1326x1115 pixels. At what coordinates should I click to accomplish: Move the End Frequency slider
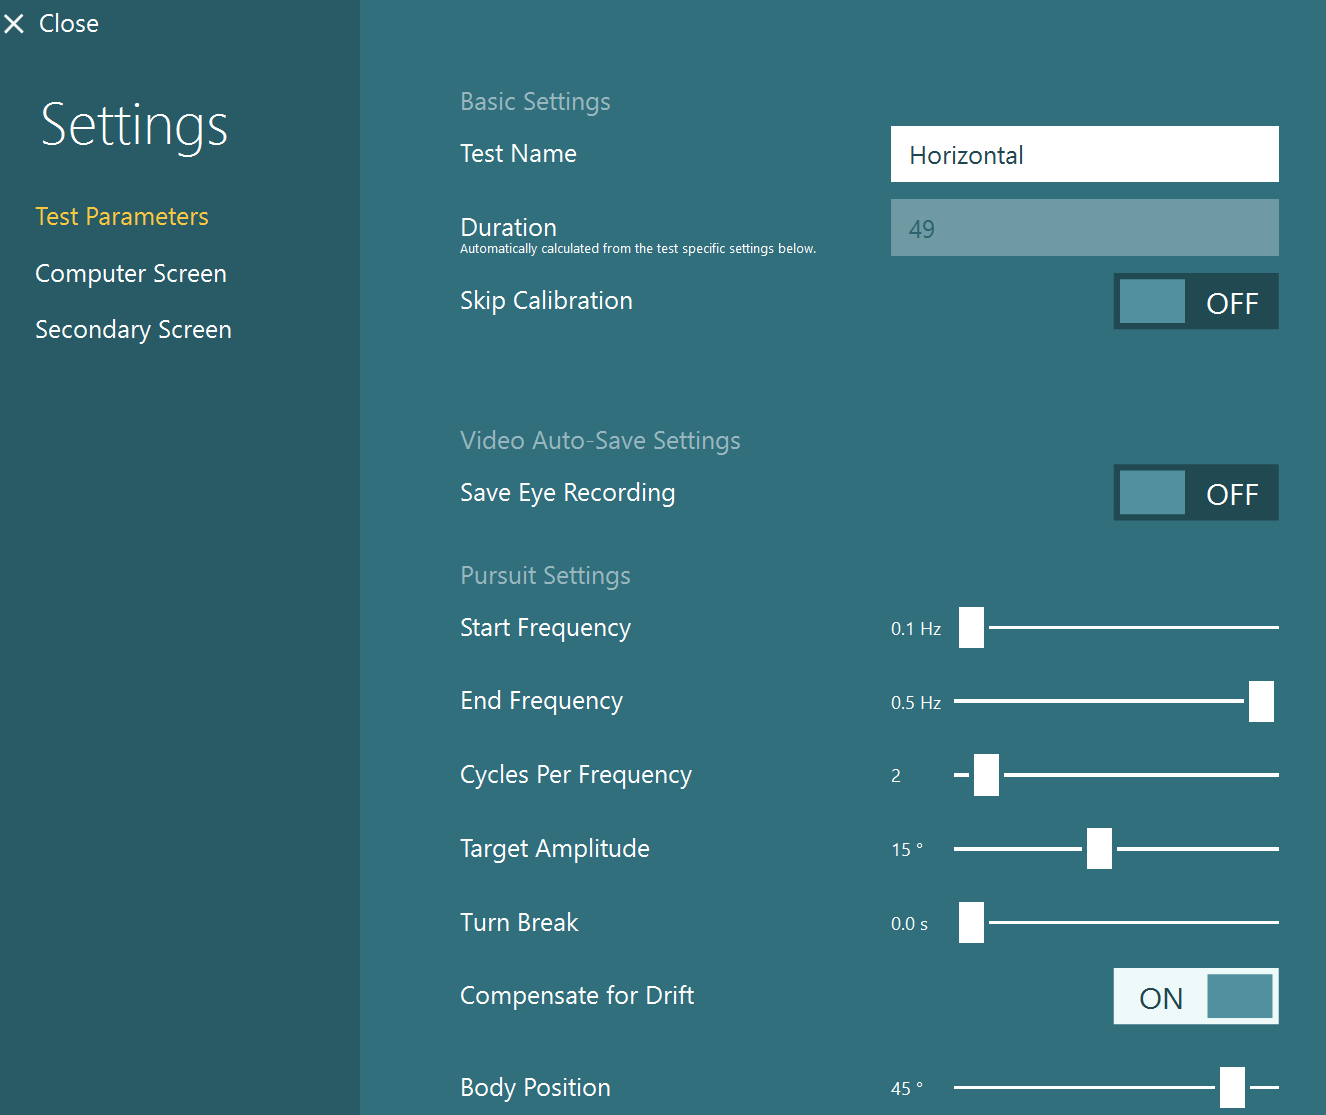click(x=1262, y=701)
